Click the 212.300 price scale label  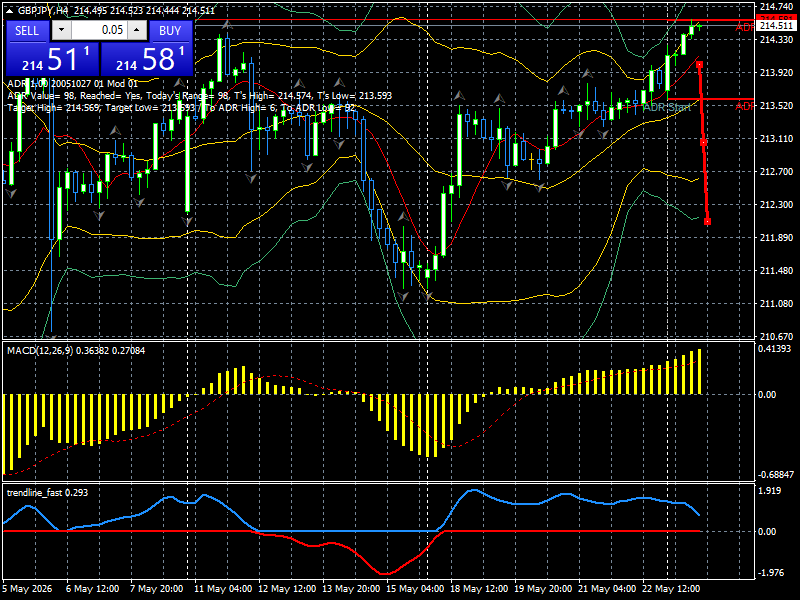coord(777,205)
